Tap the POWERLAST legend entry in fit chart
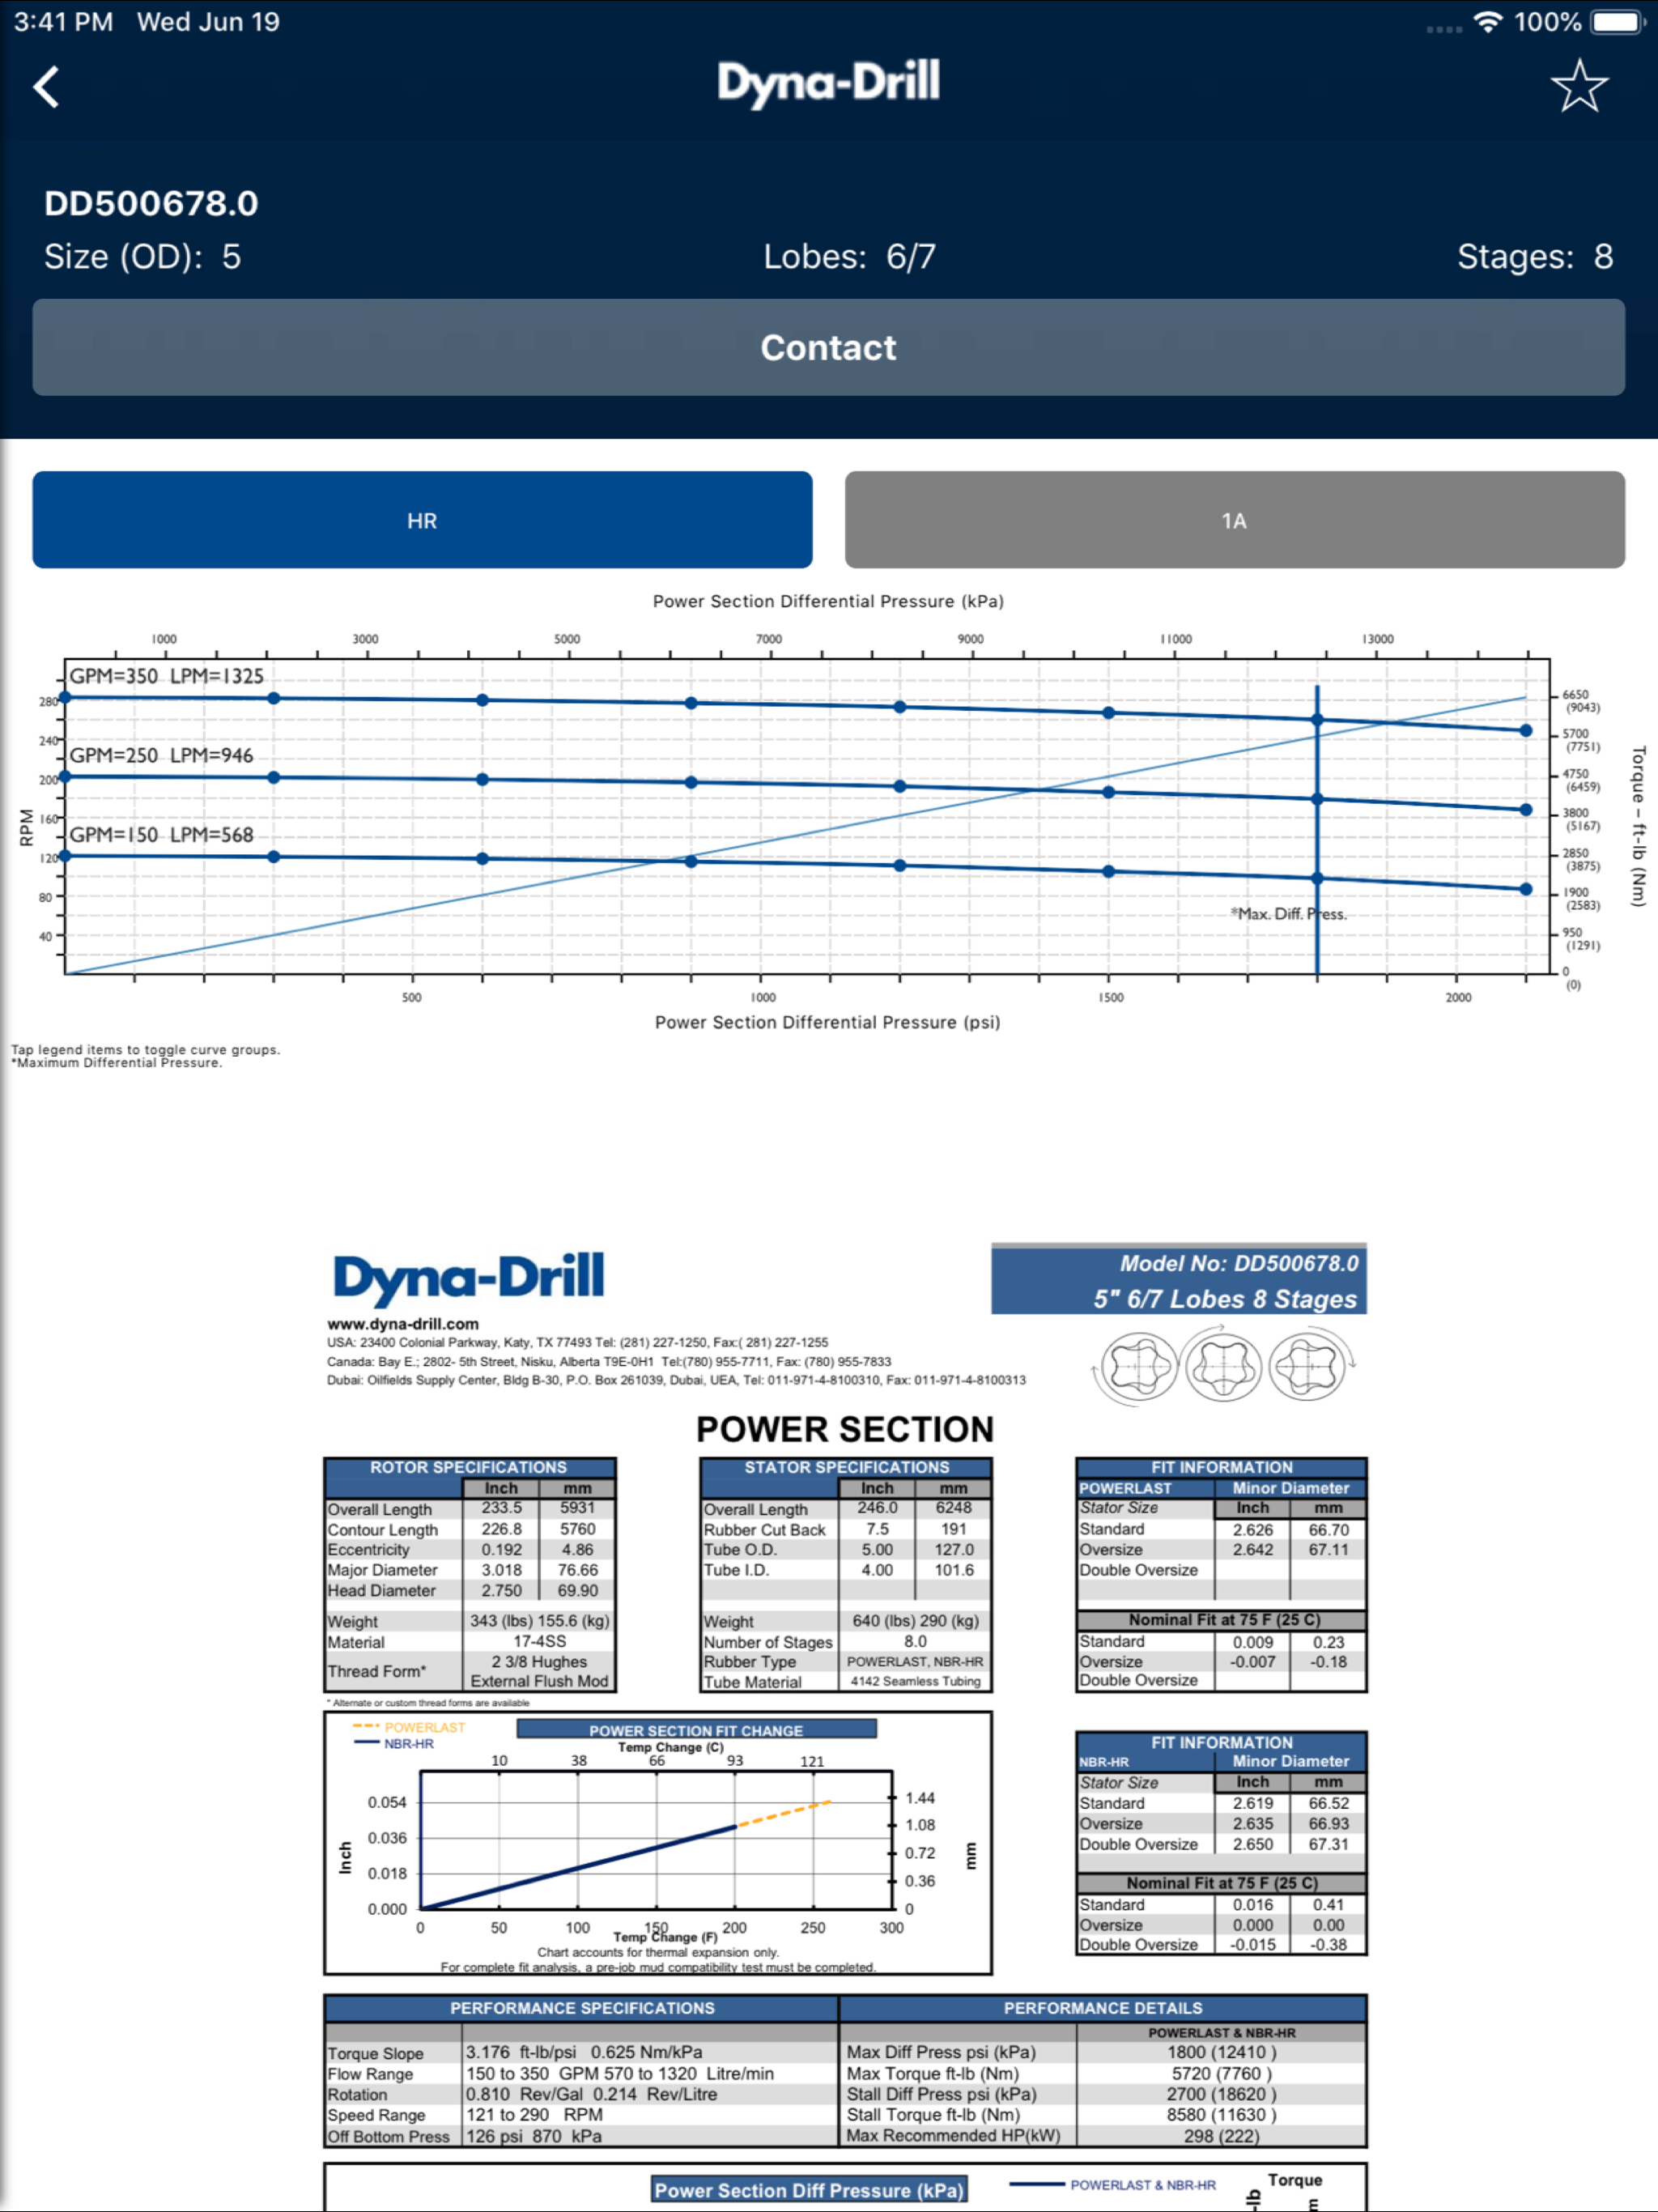This screenshot has height=2212, width=1658. (409, 1727)
